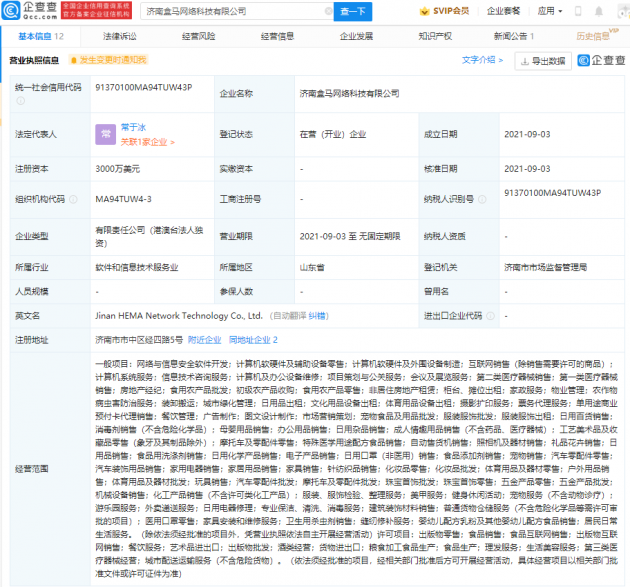
Task: Select registered capital 3000万美元
Action: click(118, 169)
